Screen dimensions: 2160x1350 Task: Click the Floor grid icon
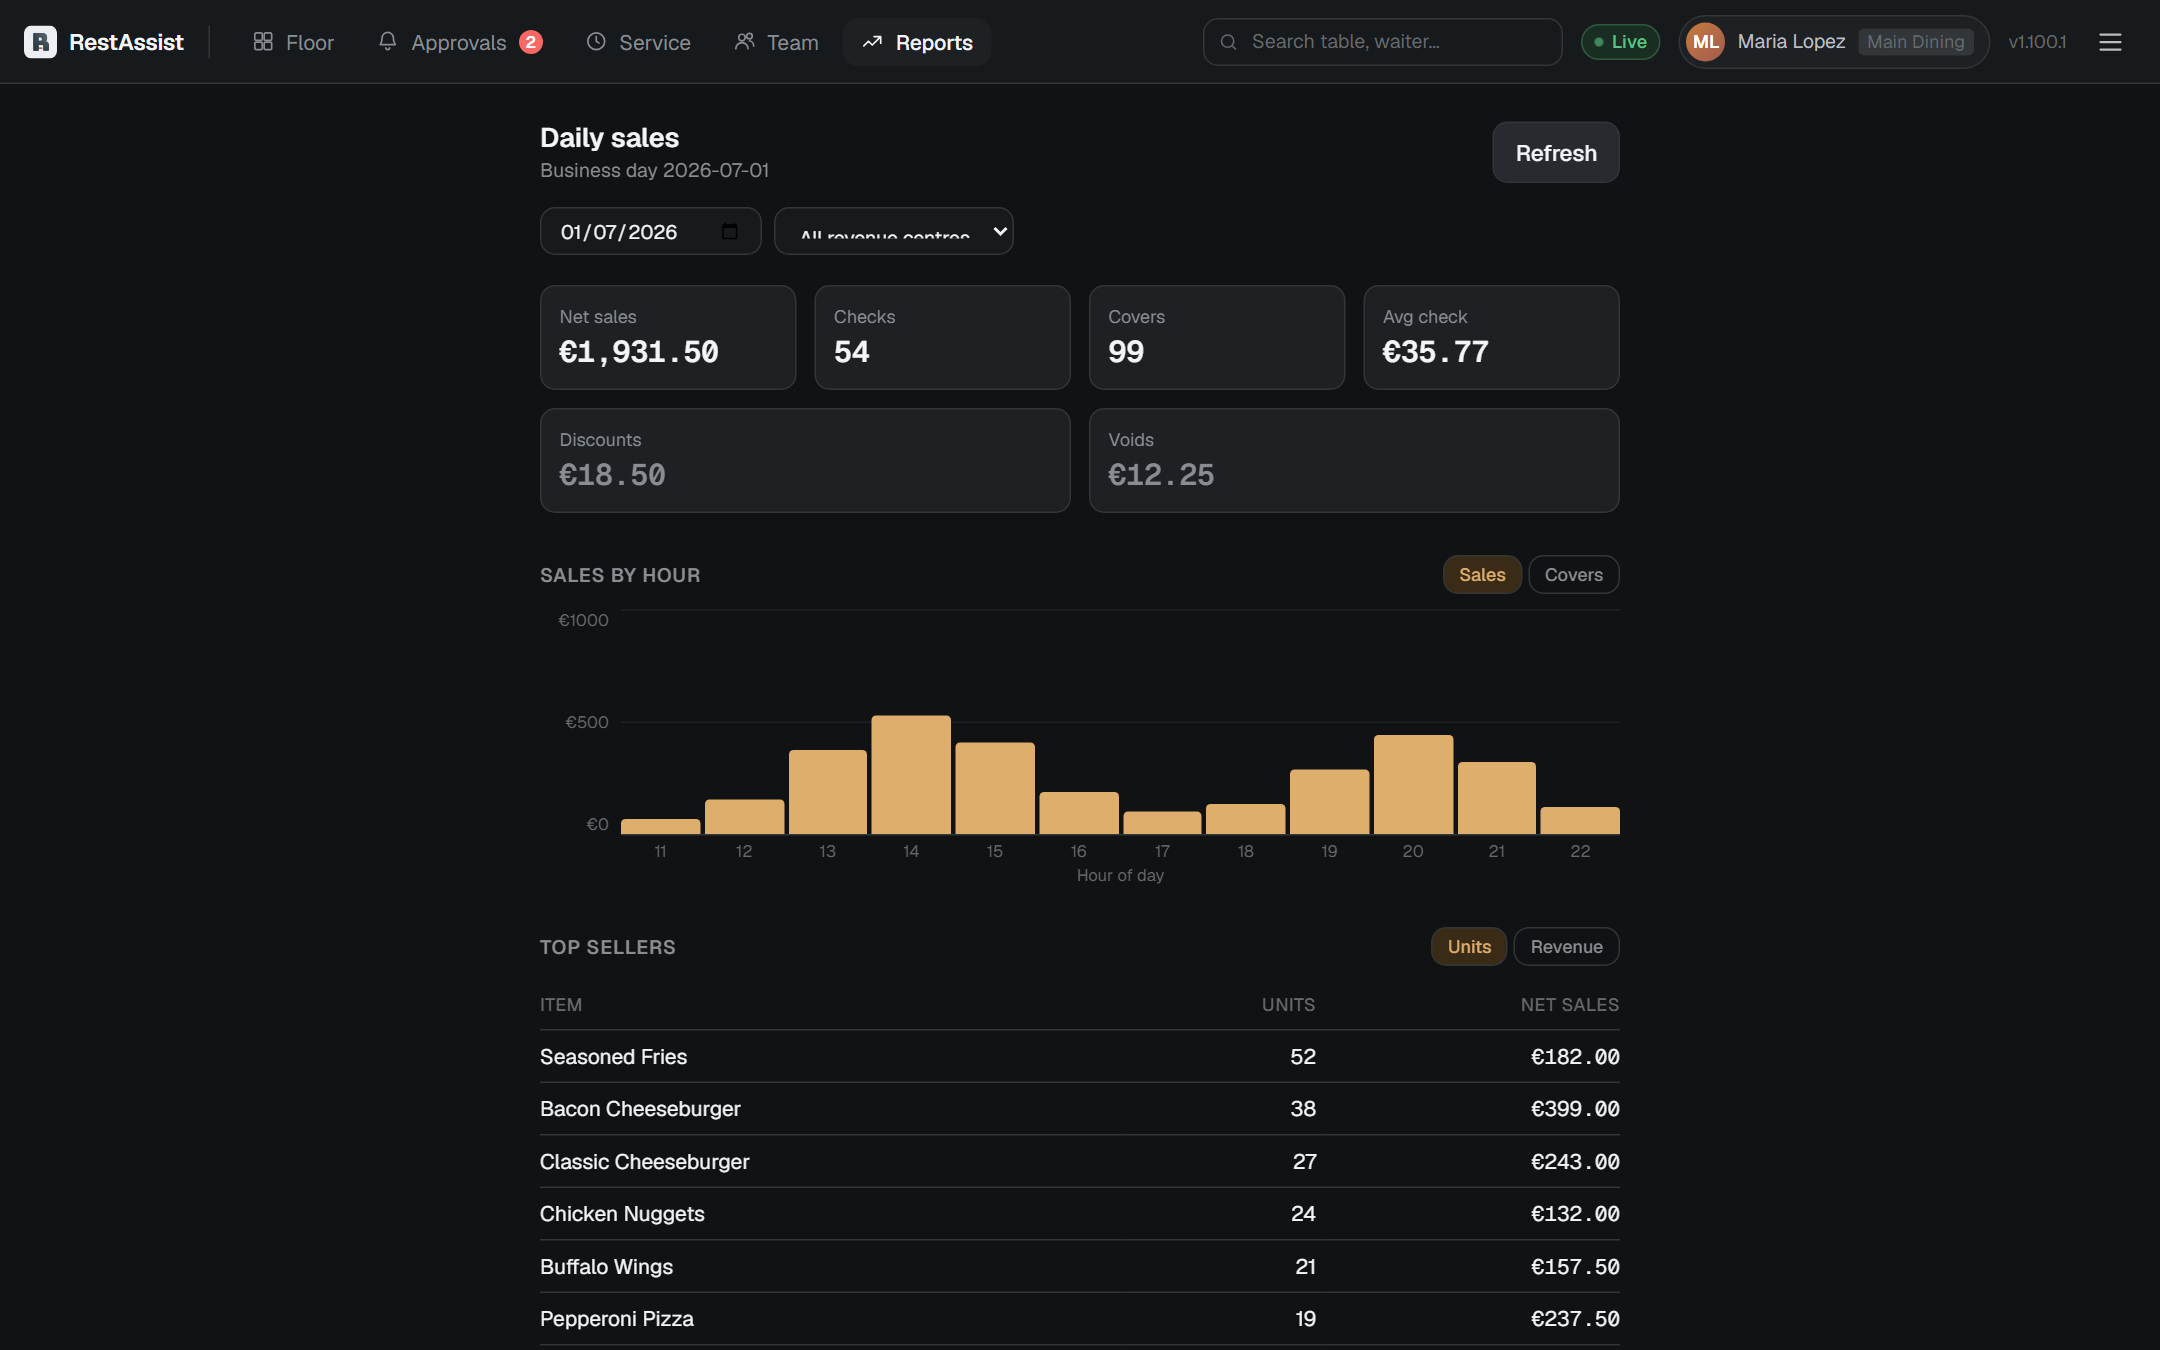click(263, 42)
